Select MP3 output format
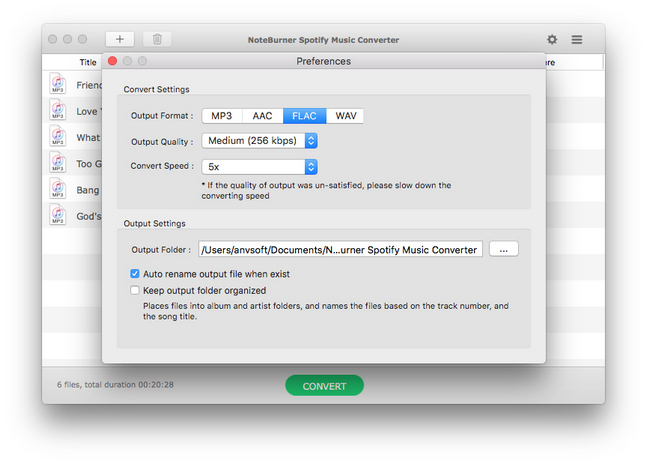 click(222, 116)
